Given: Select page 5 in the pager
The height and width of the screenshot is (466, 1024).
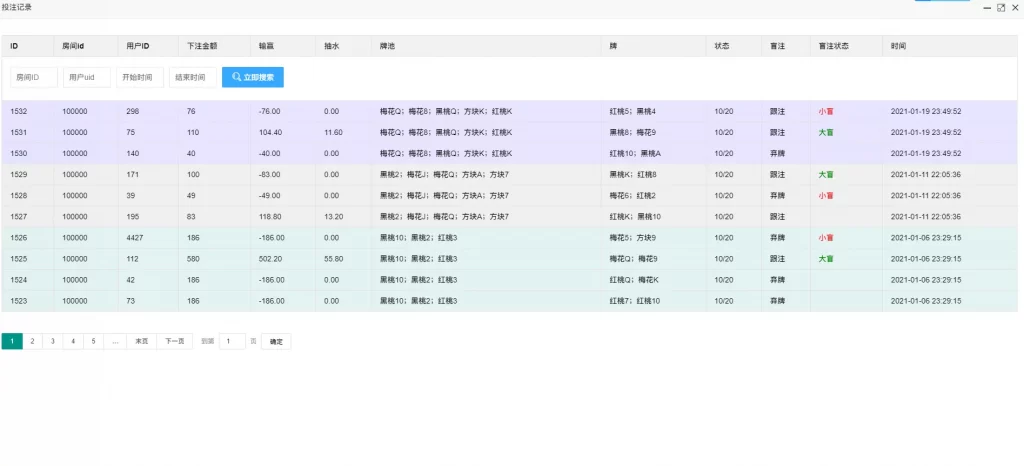Looking at the screenshot, I should pos(94,341).
